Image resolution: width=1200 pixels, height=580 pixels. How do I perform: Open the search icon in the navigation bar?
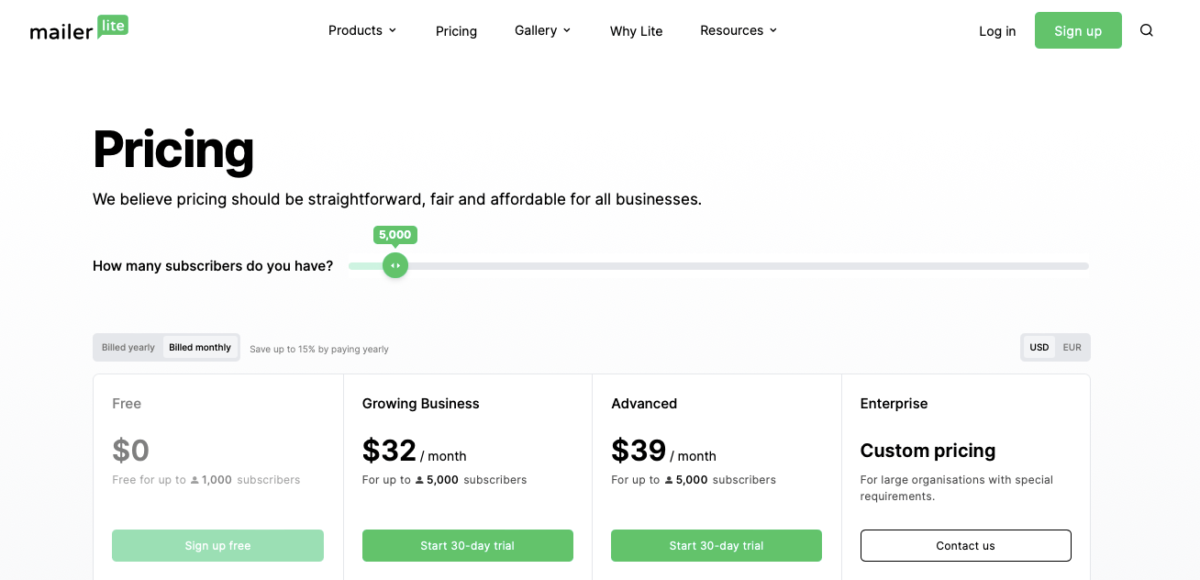(x=1147, y=30)
